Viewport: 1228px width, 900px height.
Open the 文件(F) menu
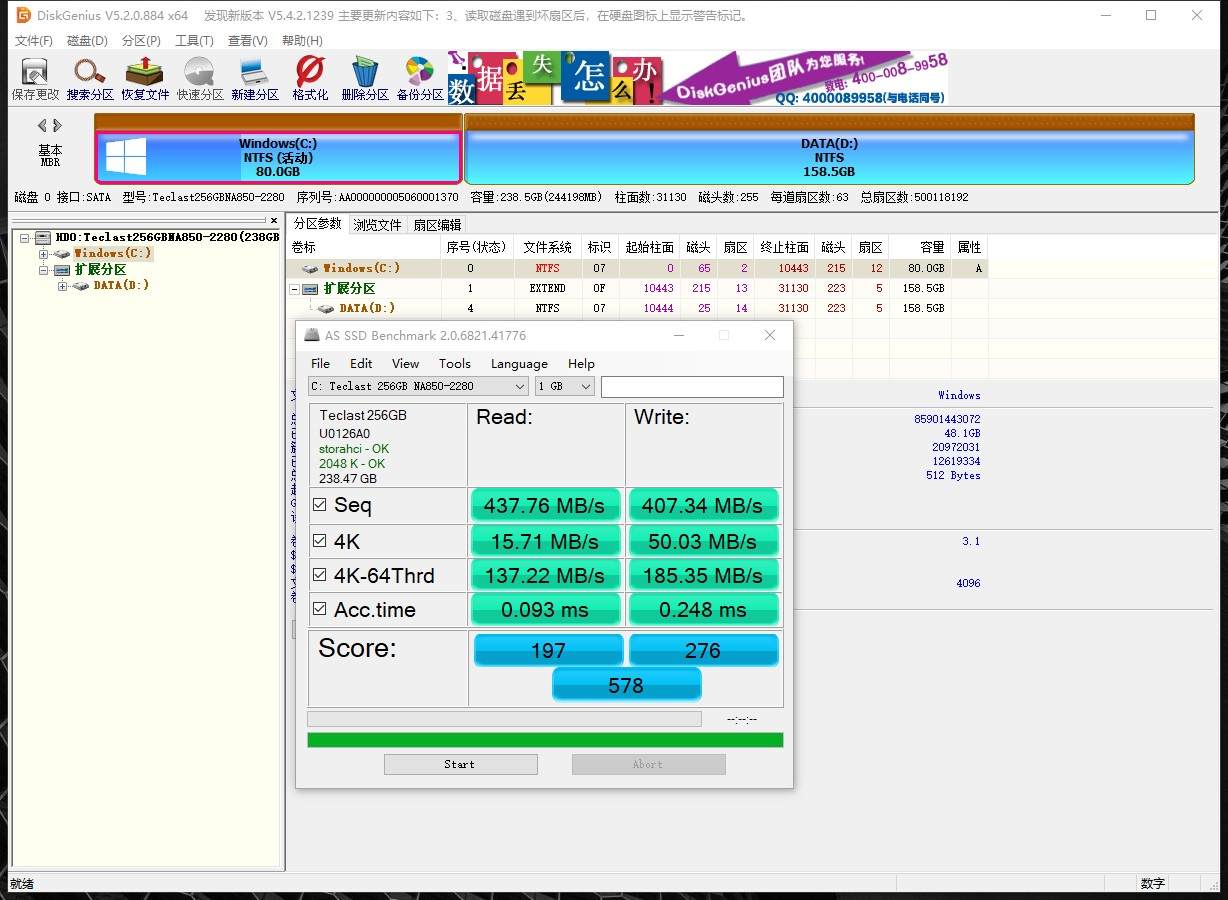34,41
